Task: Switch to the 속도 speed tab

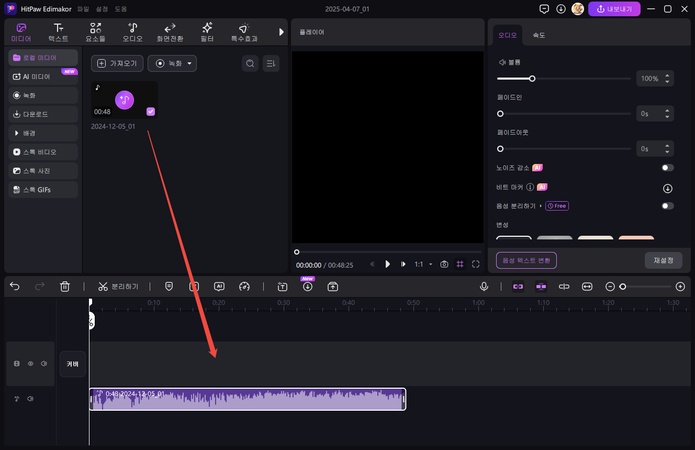Action: point(540,36)
